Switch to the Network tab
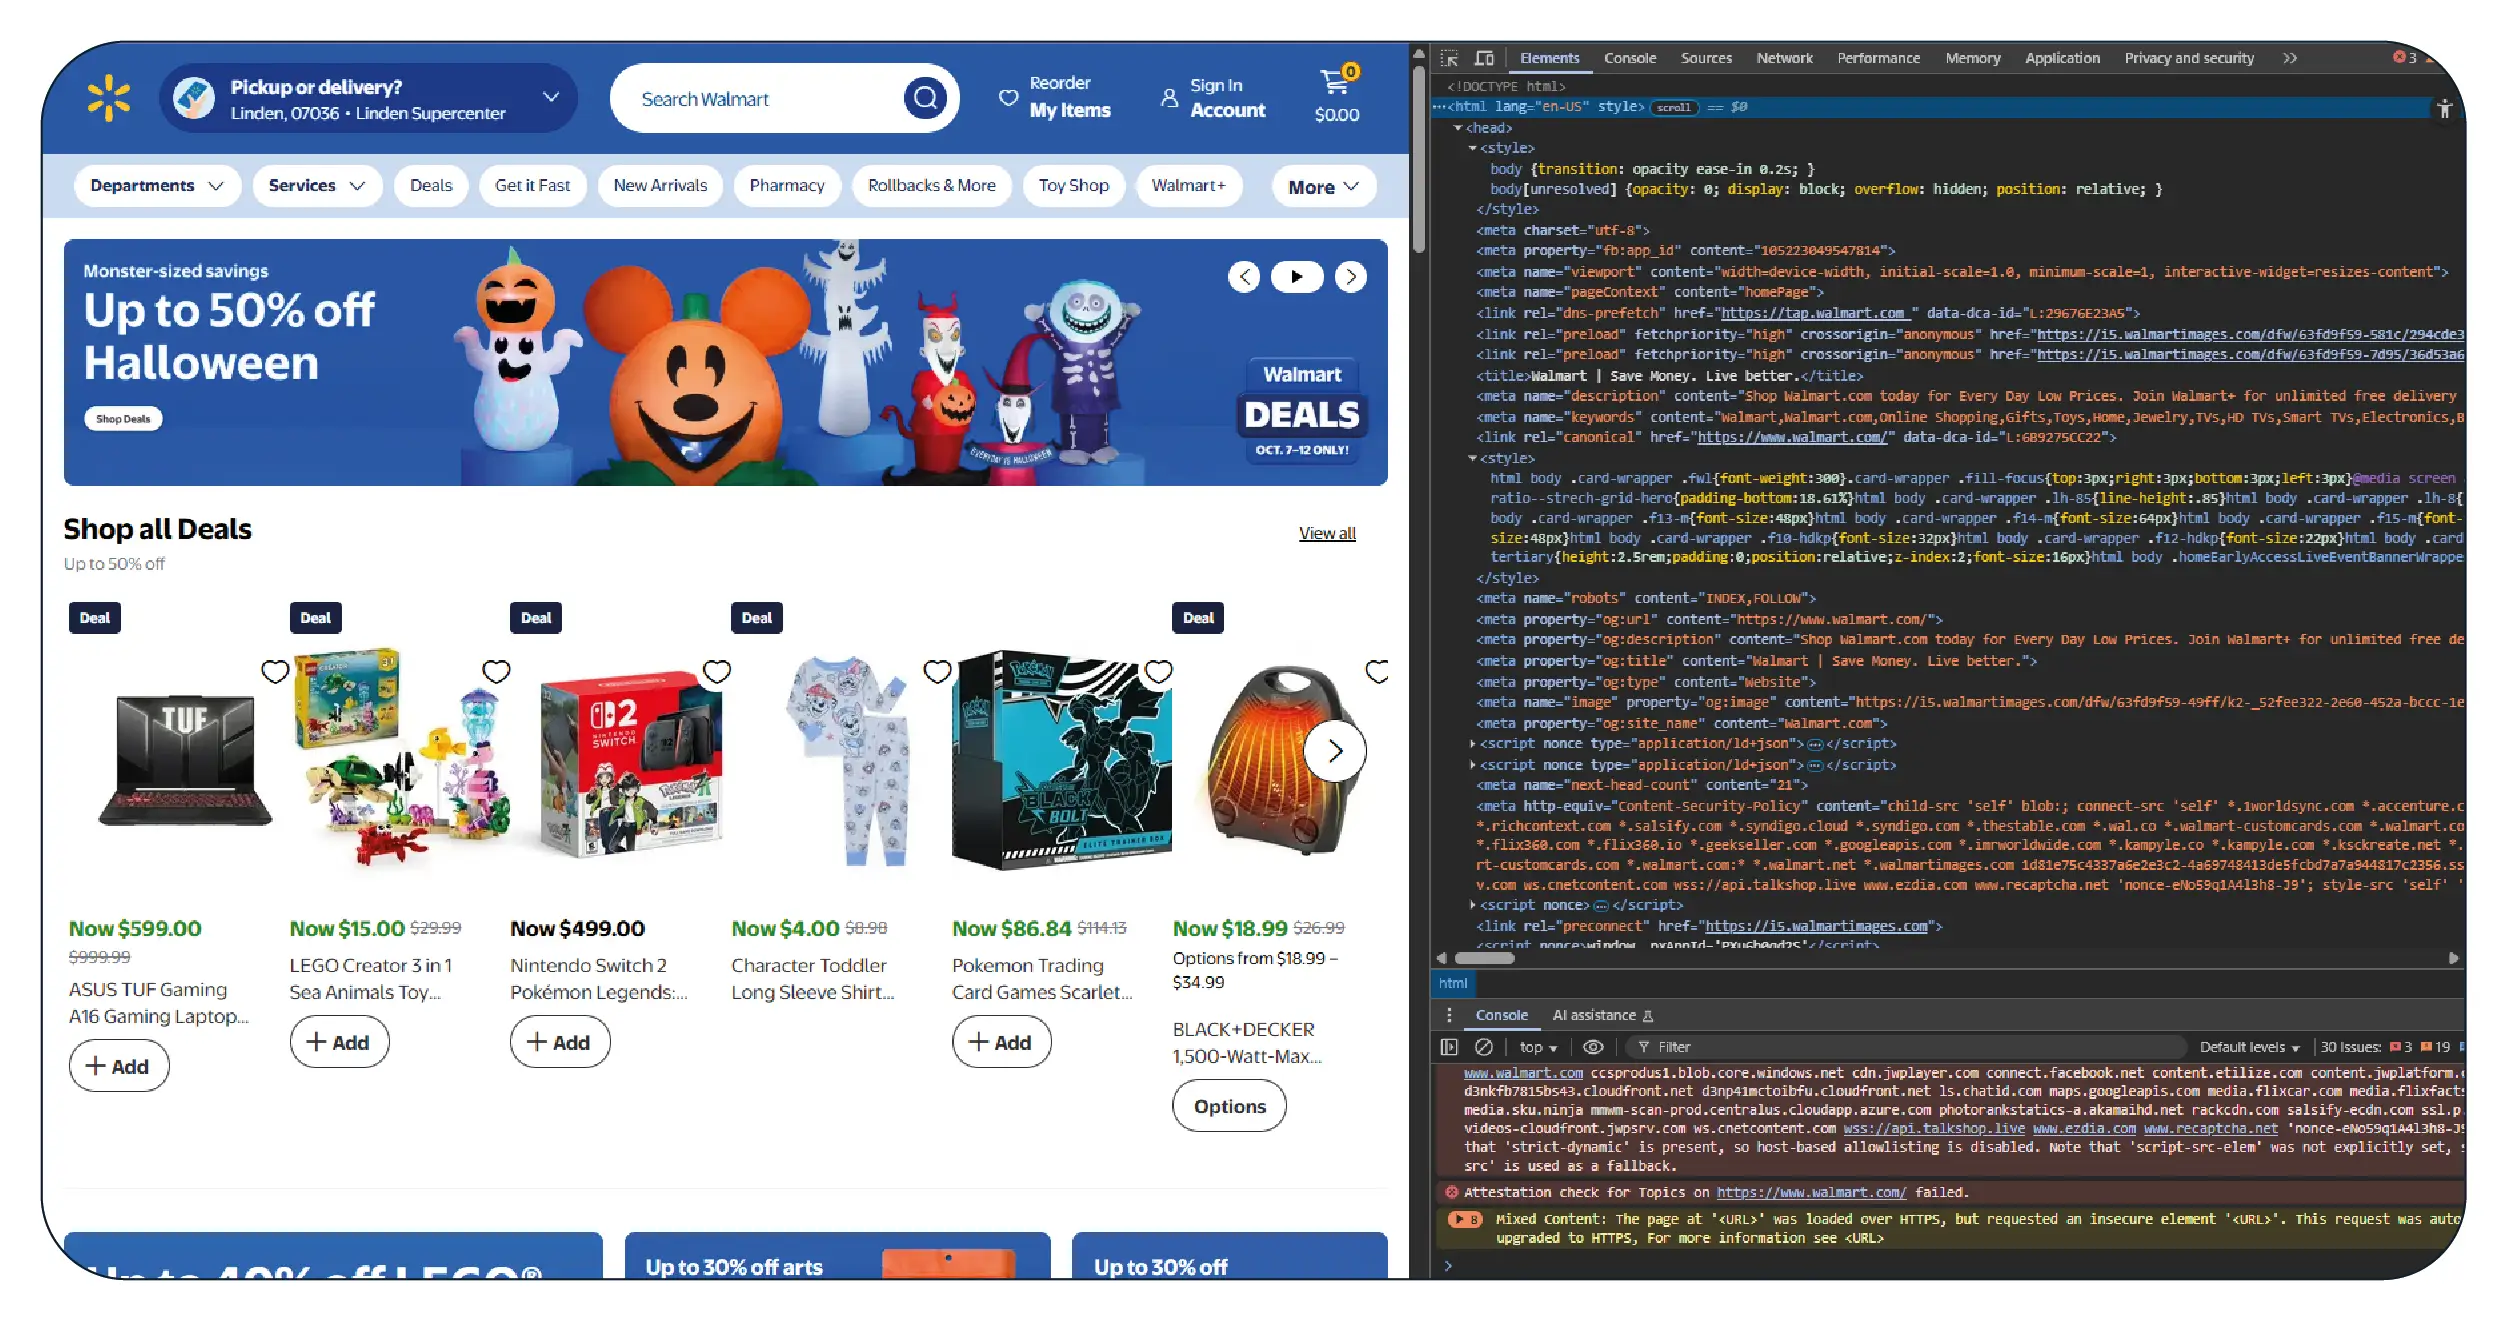The height and width of the screenshot is (1321, 2509). pos(1784,58)
